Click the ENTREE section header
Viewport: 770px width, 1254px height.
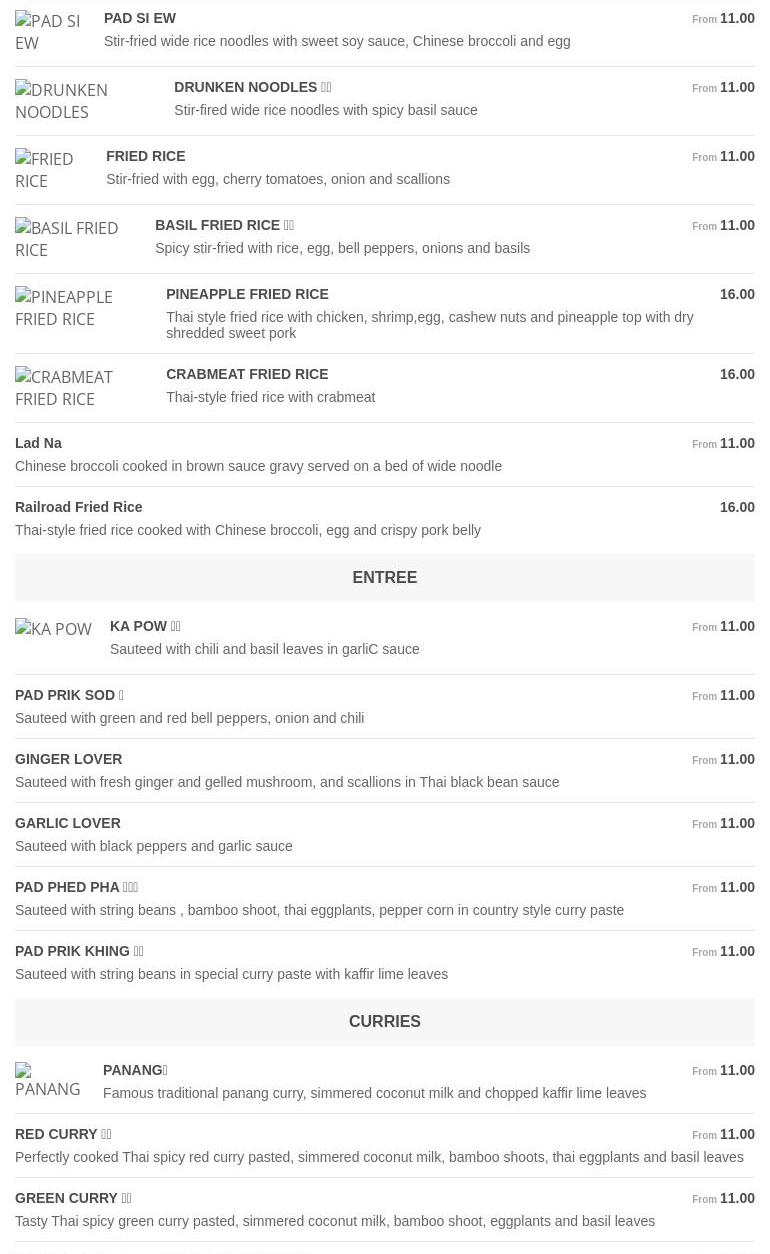click(x=384, y=578)
